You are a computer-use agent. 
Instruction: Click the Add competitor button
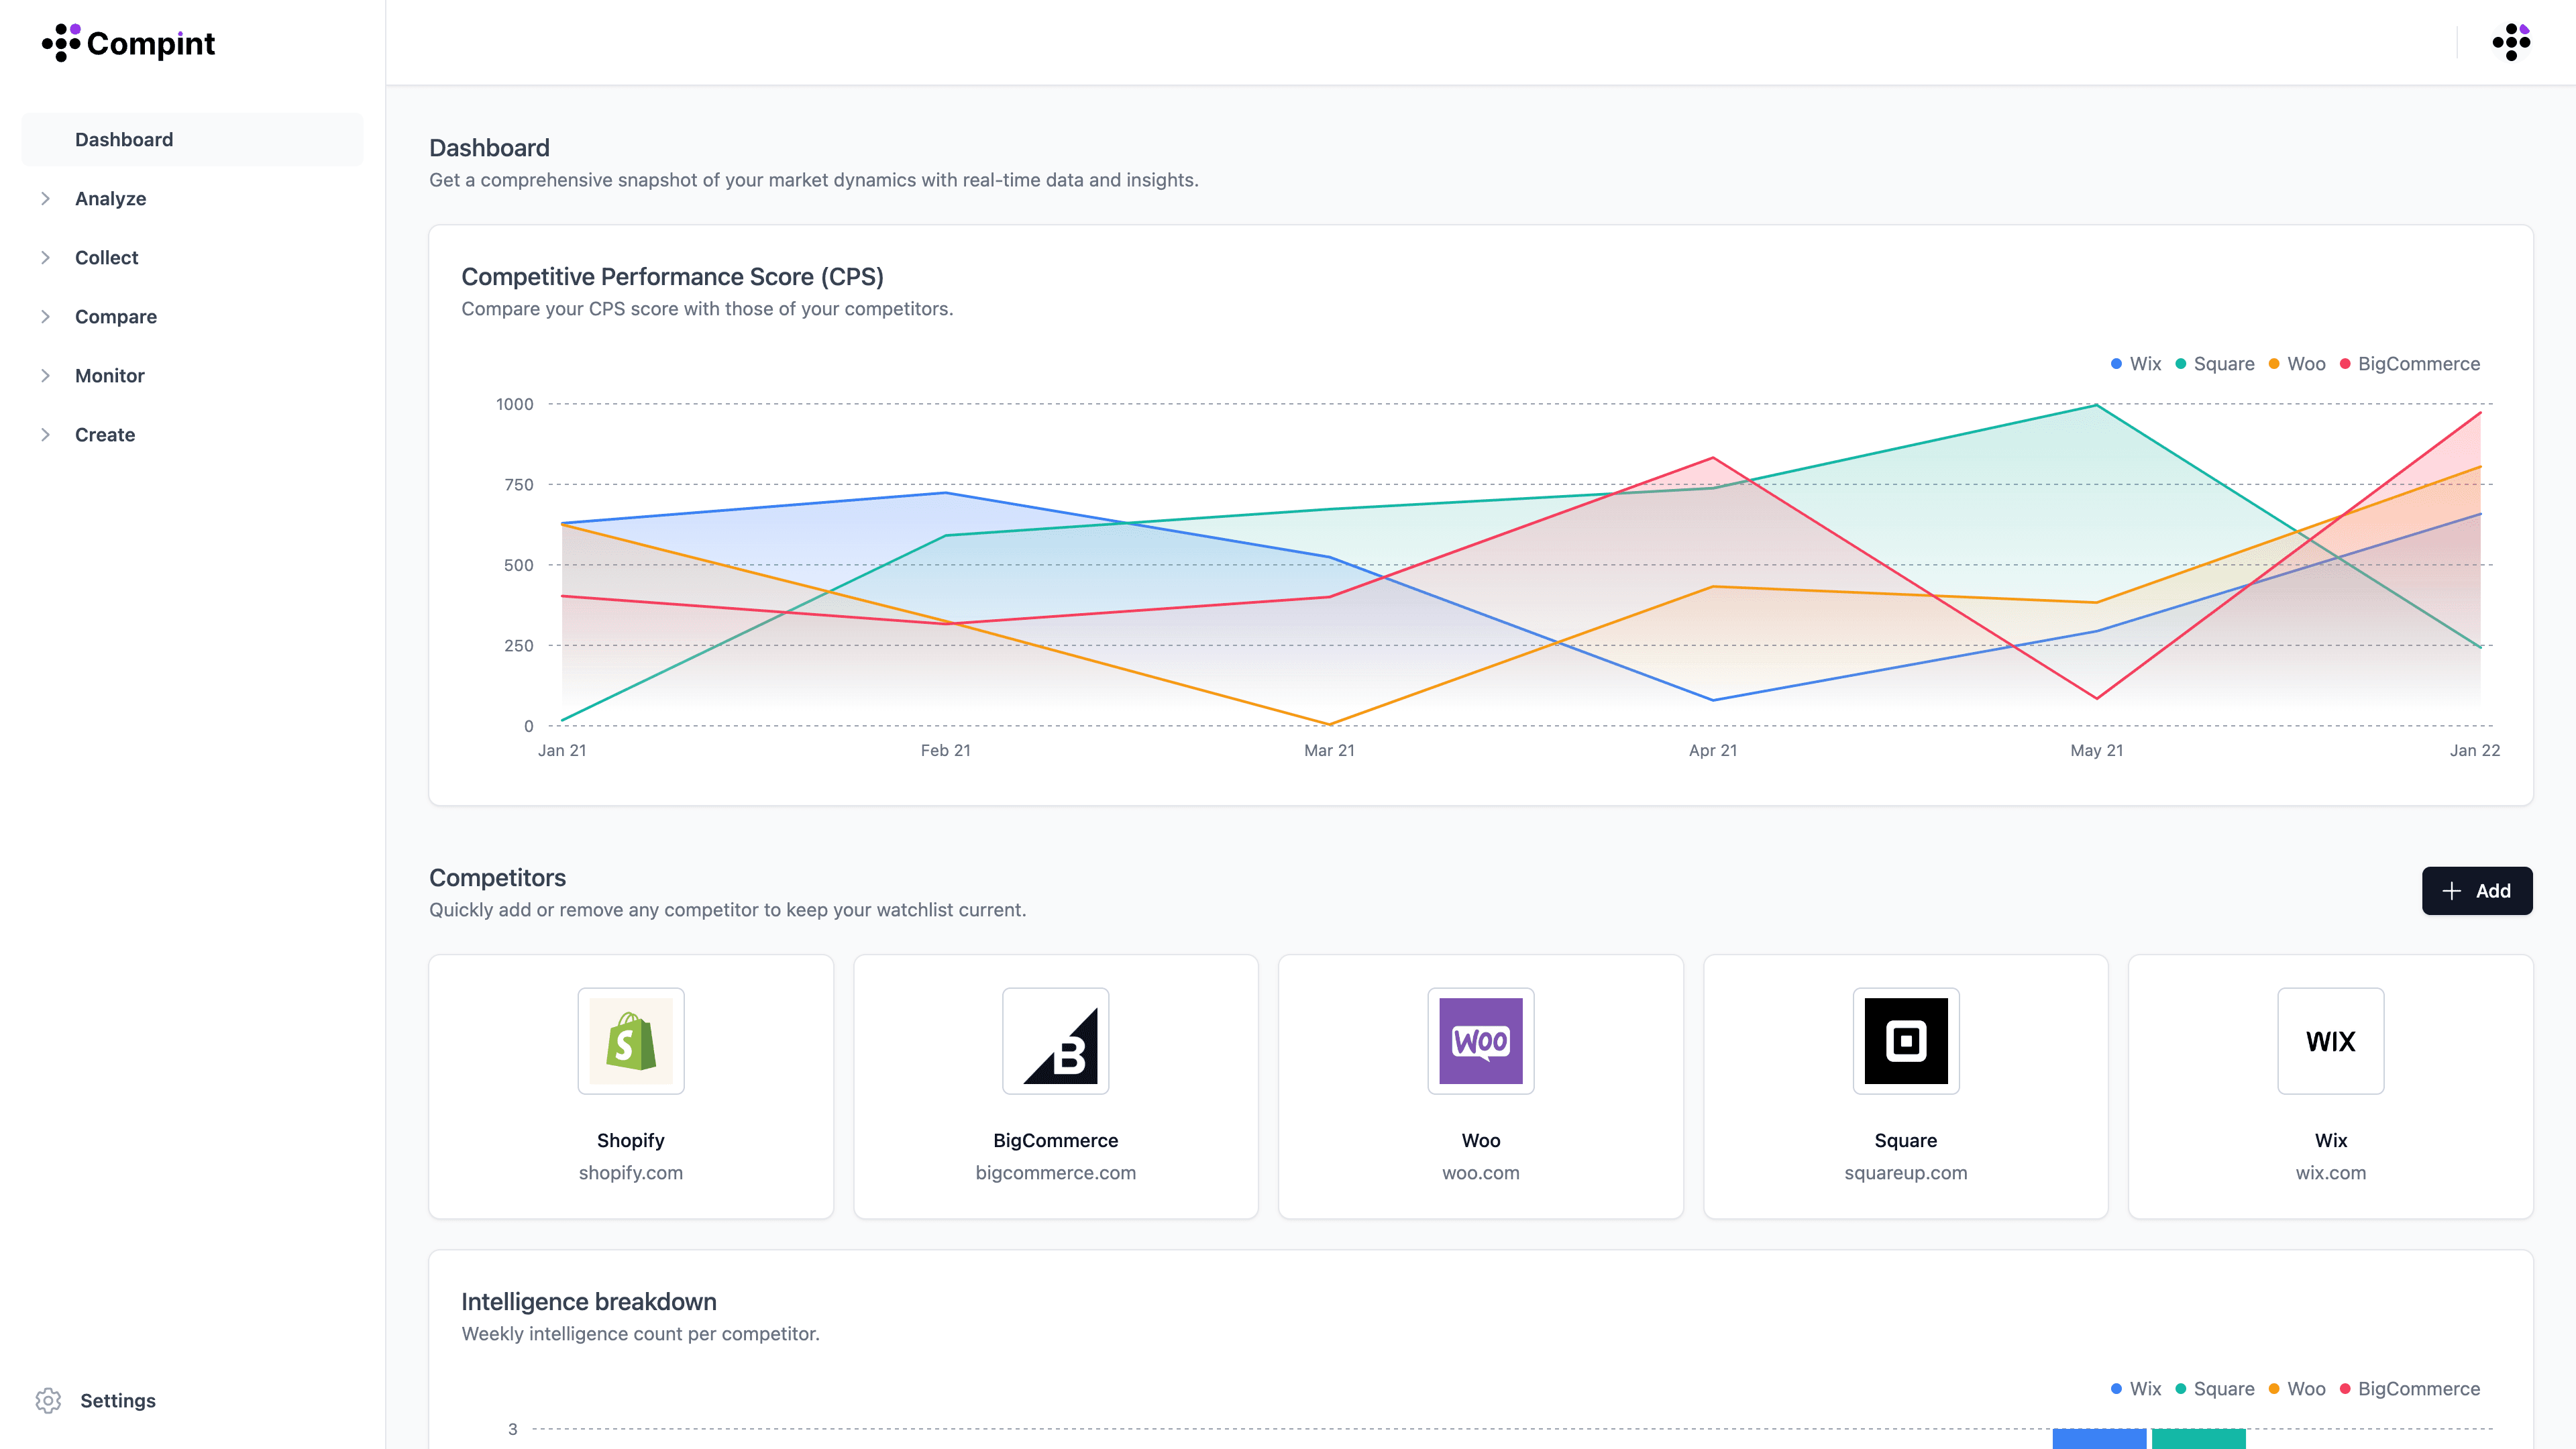coord(2477,890)
